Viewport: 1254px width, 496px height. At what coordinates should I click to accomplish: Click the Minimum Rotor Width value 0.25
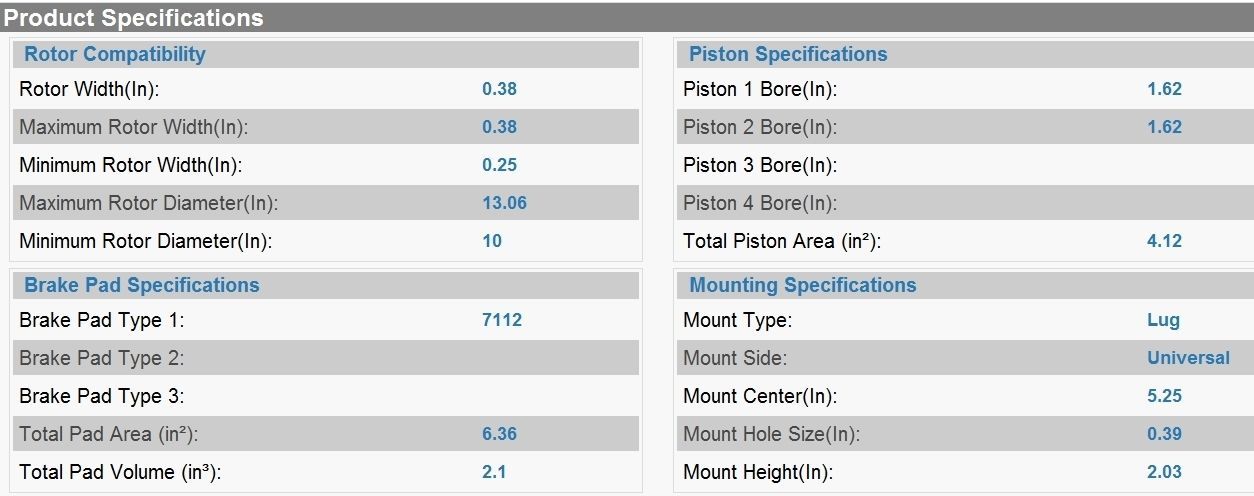[x=499, y=165]
